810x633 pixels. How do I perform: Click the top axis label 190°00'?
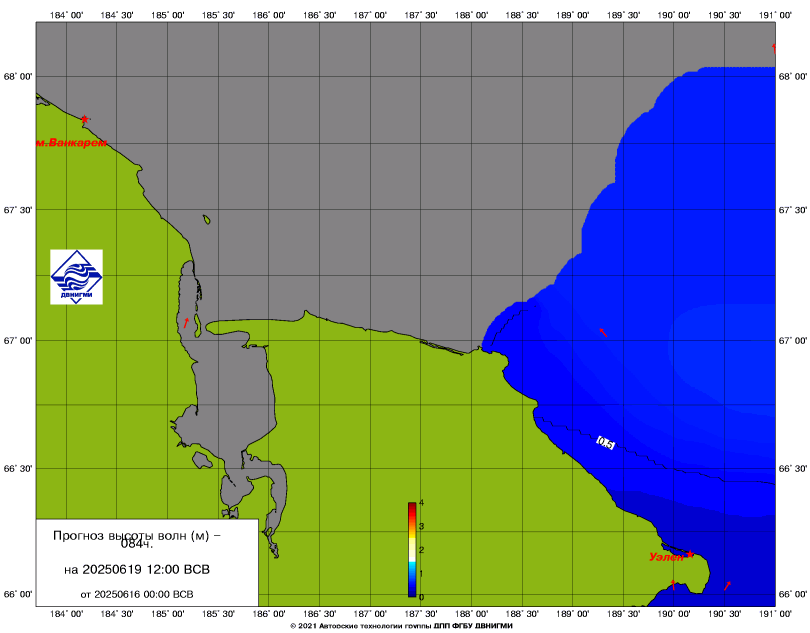tap(674, 15)
